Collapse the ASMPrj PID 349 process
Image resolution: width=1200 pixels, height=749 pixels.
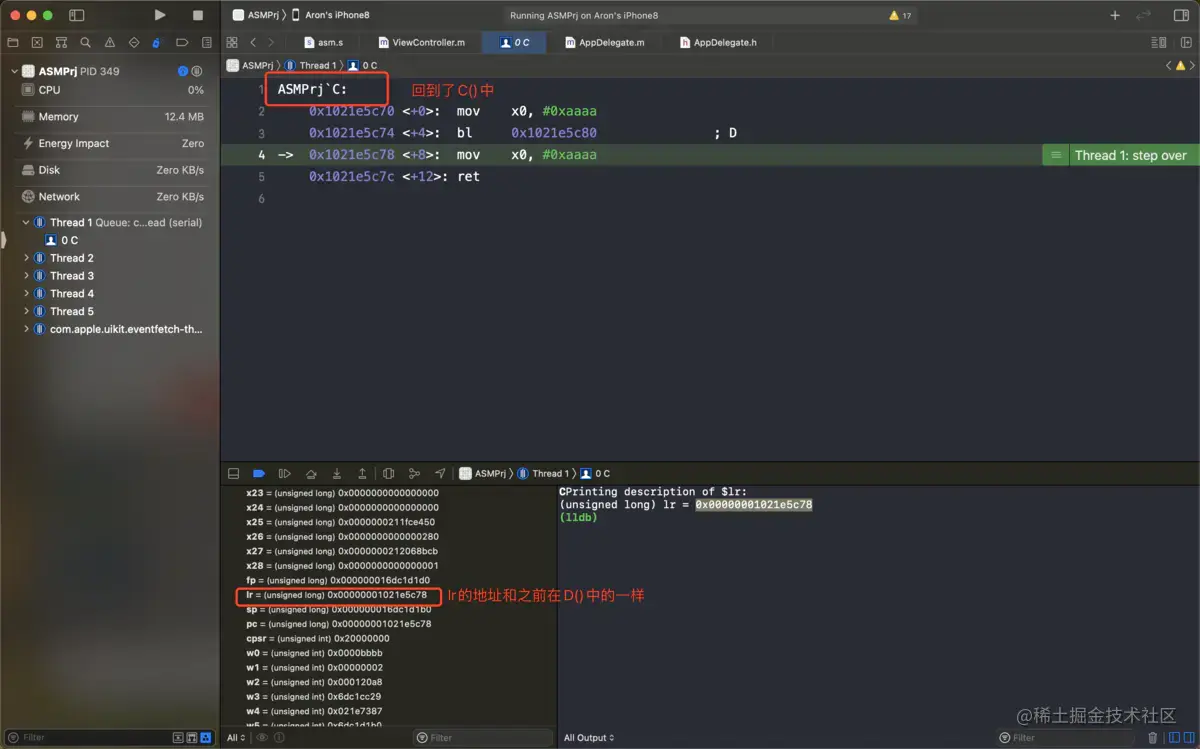click(14, 71)
